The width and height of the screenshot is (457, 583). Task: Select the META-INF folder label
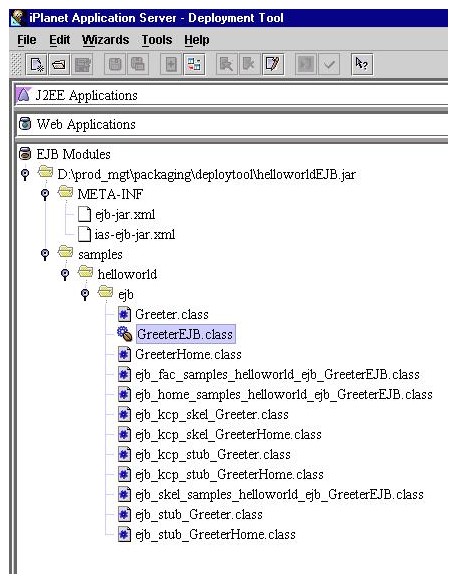110,194
